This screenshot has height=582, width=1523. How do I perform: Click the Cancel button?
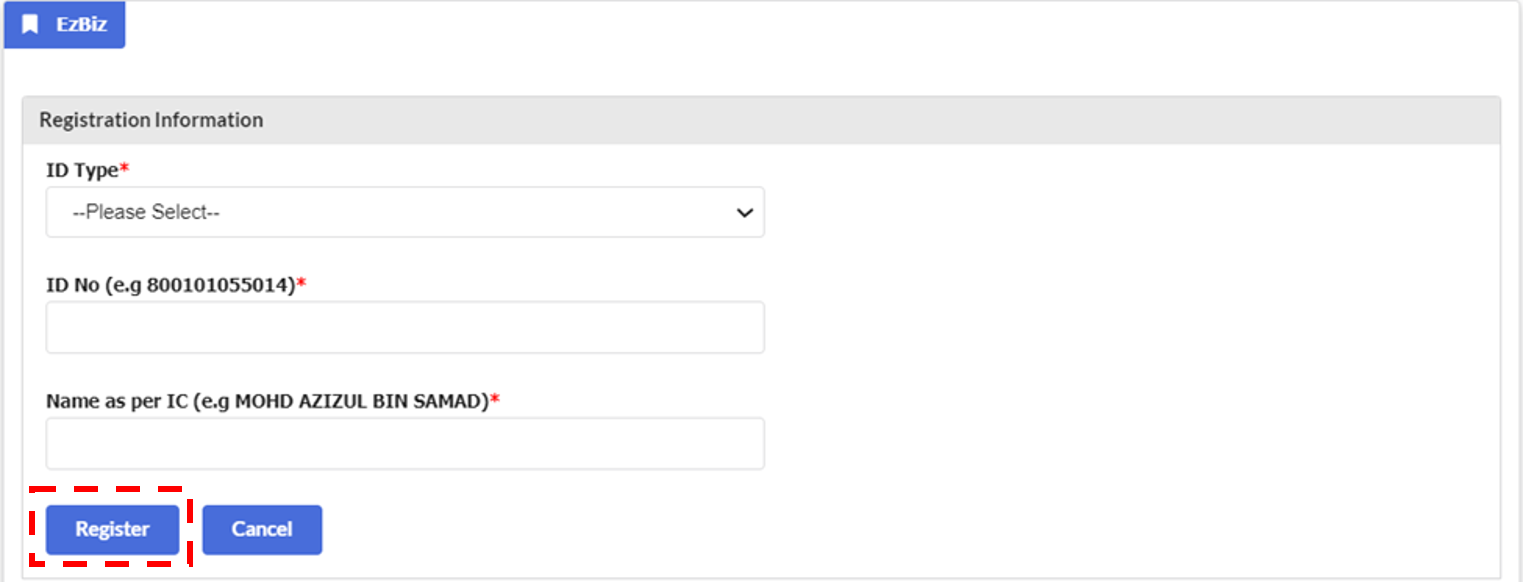tap(262, 529)
